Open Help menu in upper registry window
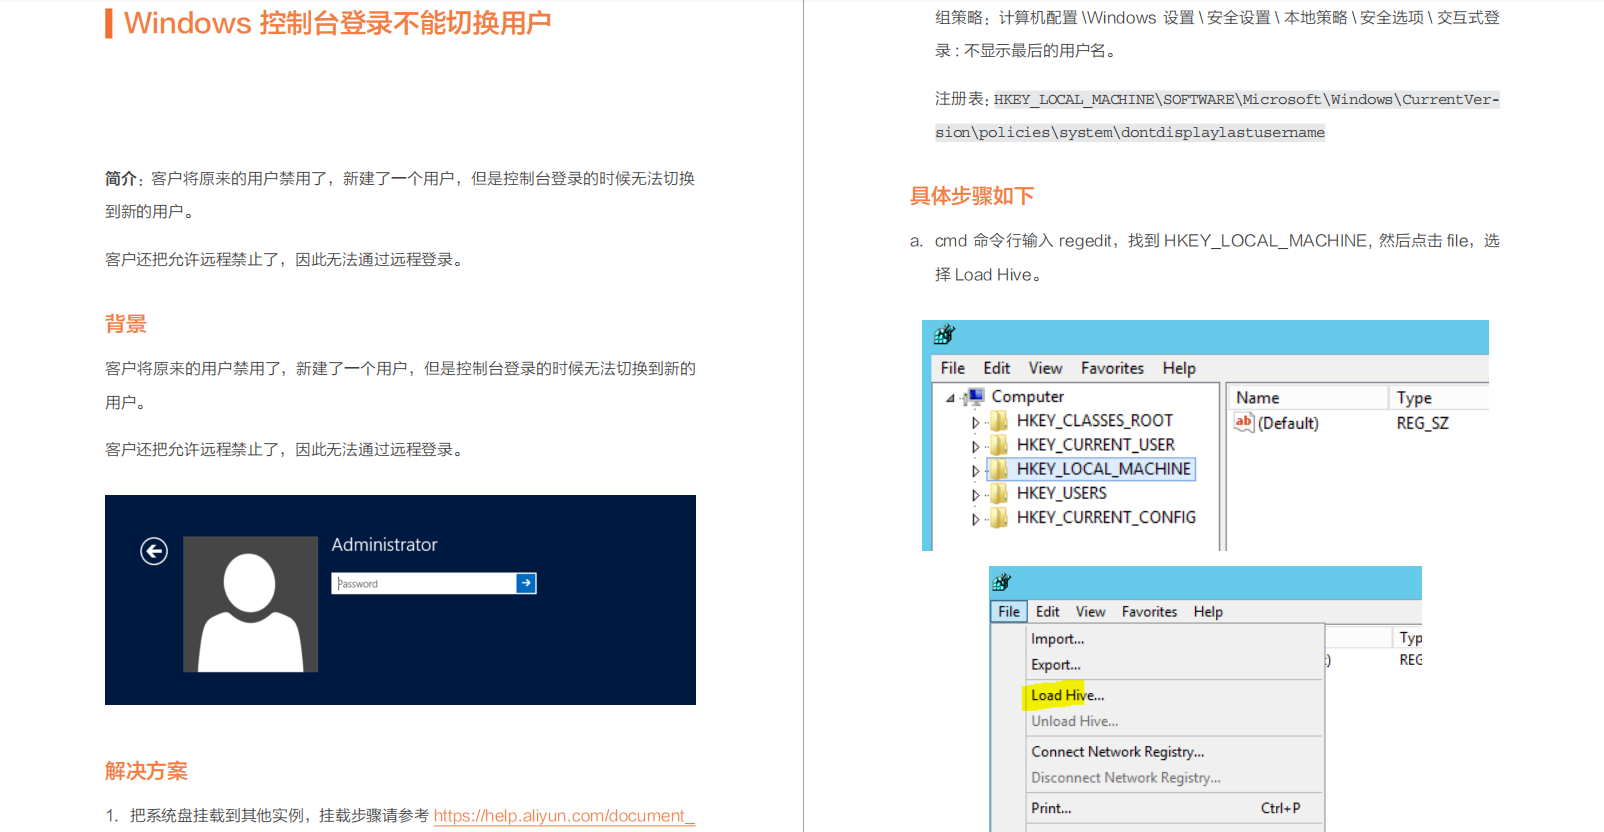 click(x=1179, y=368)
